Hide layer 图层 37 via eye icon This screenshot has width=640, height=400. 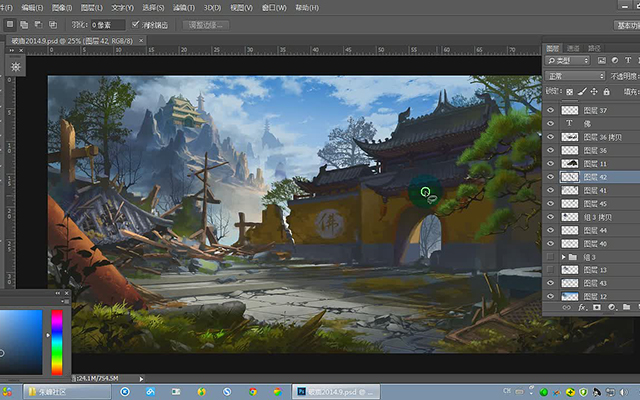(551, 110)
